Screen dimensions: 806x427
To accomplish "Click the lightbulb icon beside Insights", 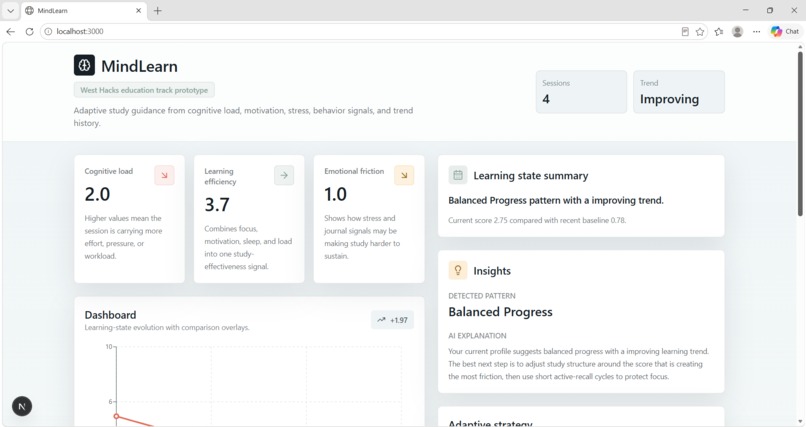I will pos(457,270).
